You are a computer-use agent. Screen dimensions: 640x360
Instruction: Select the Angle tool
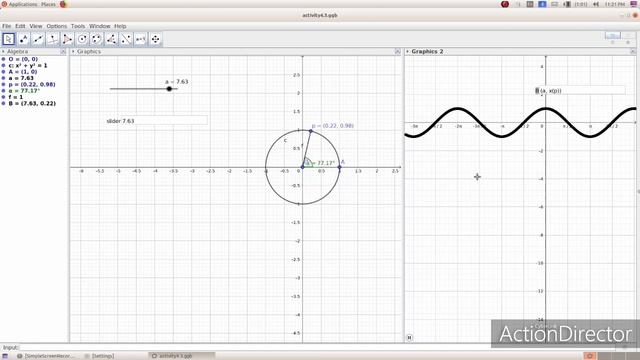click(111, 39)
